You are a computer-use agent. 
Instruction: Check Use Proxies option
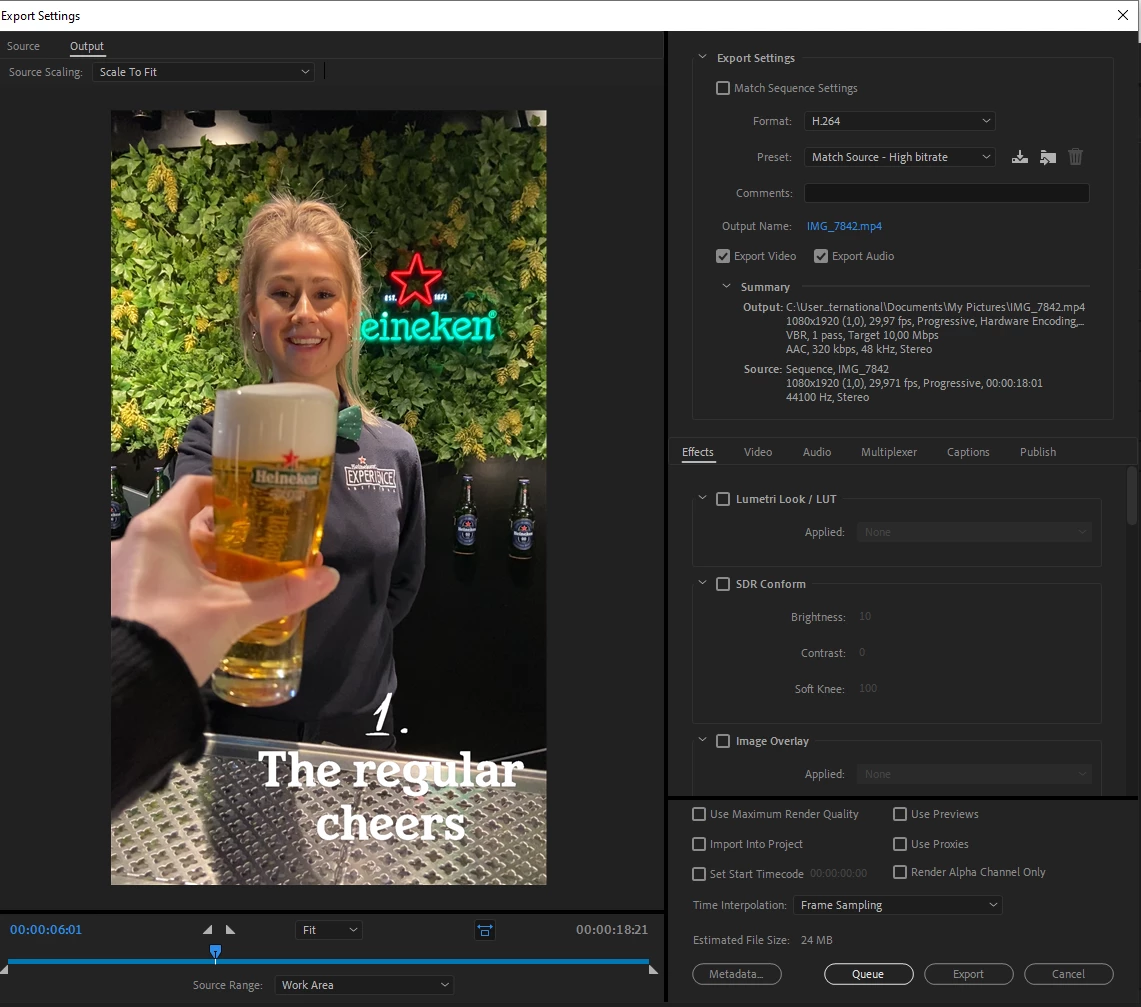(899, 844)
